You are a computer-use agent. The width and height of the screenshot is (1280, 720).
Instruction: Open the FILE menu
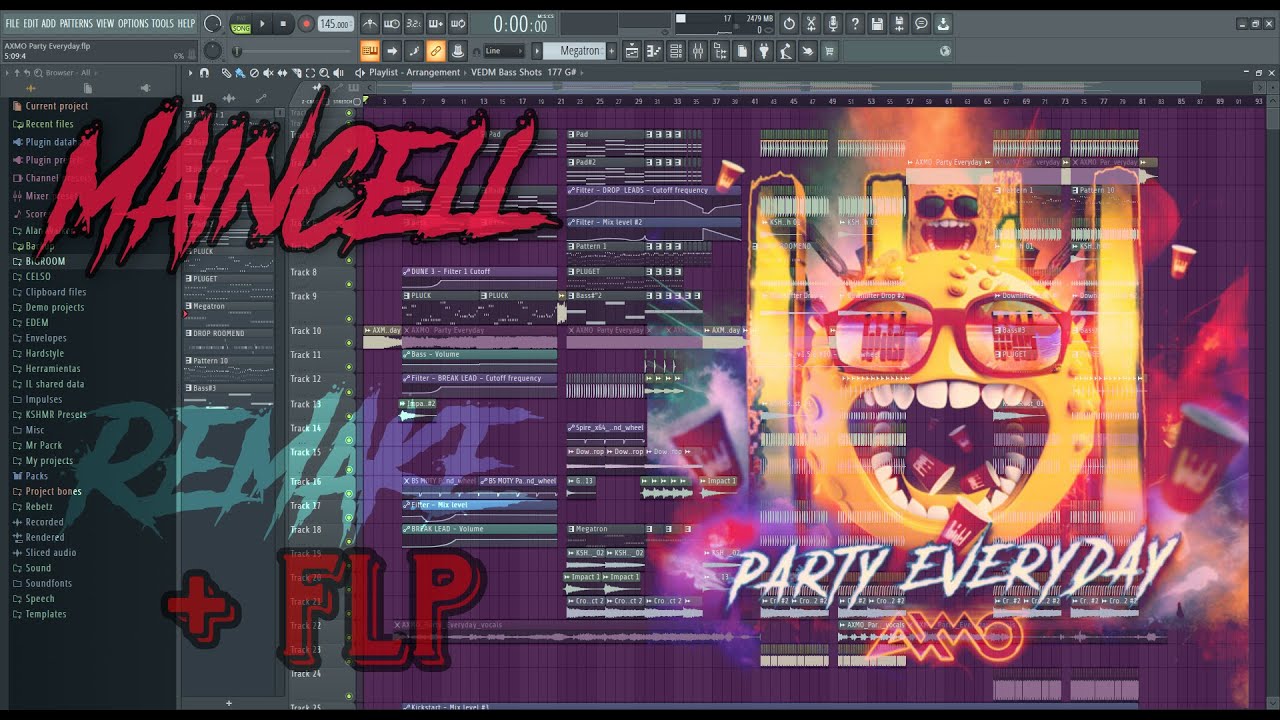pyautogui.click(x=12, y=23)
